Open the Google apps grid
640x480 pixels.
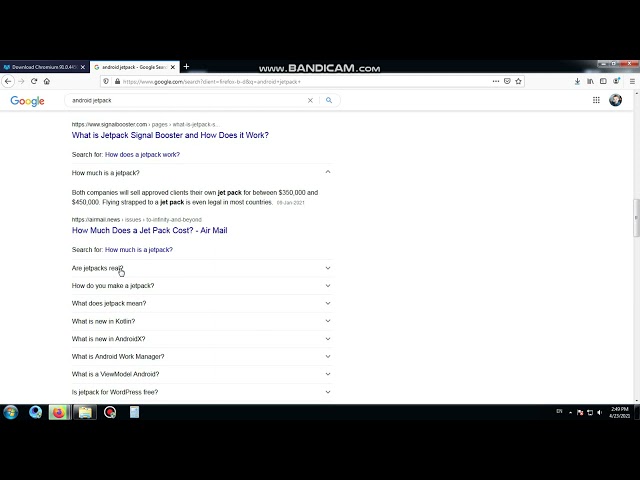(596, 100)
